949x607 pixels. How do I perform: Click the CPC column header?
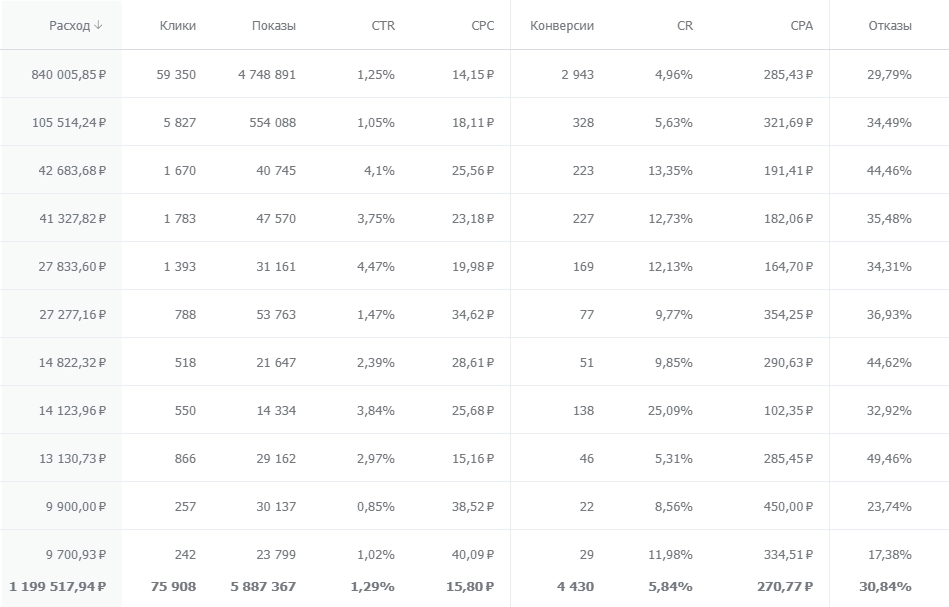(482, 26)
